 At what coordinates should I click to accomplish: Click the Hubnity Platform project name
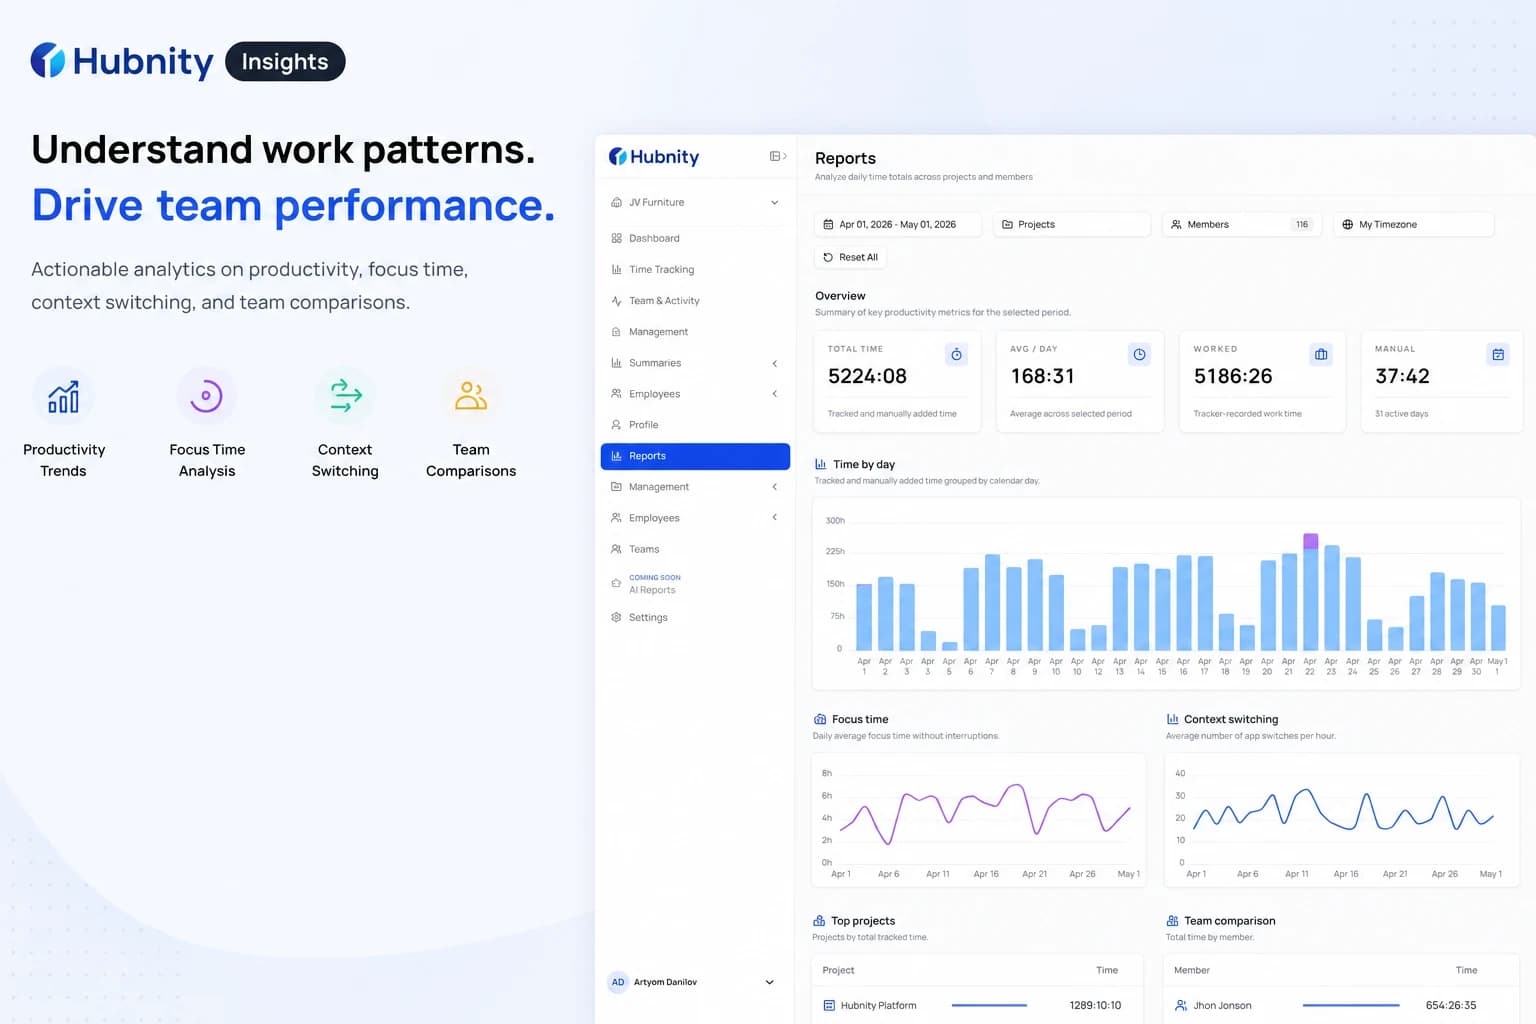tap(878, 1006)
